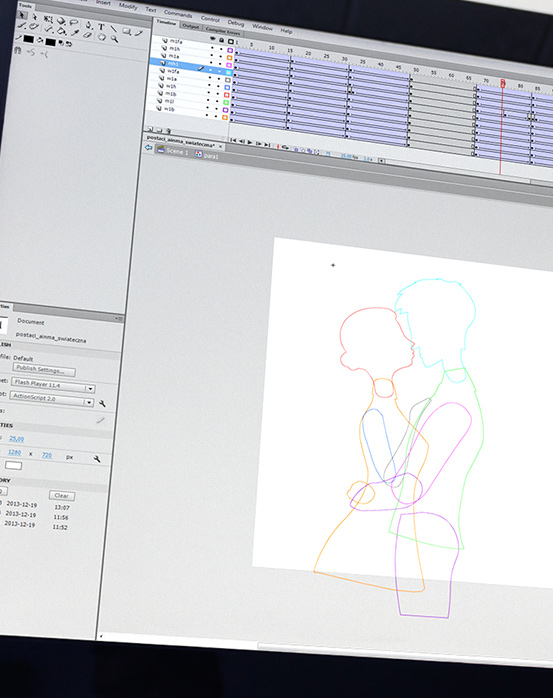Select the Paint Bucket tool
The height and width of the screenshot is (698, 553).
61,31
